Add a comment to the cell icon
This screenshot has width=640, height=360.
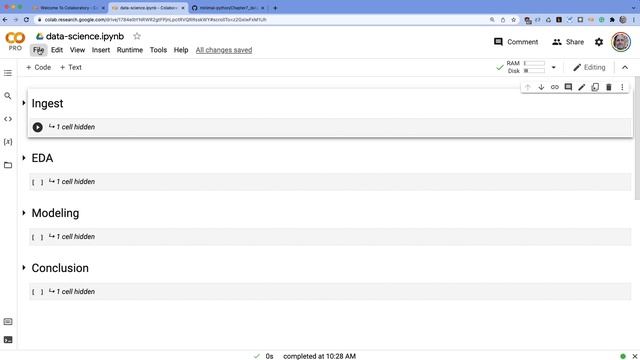click(x=568, y=87)
